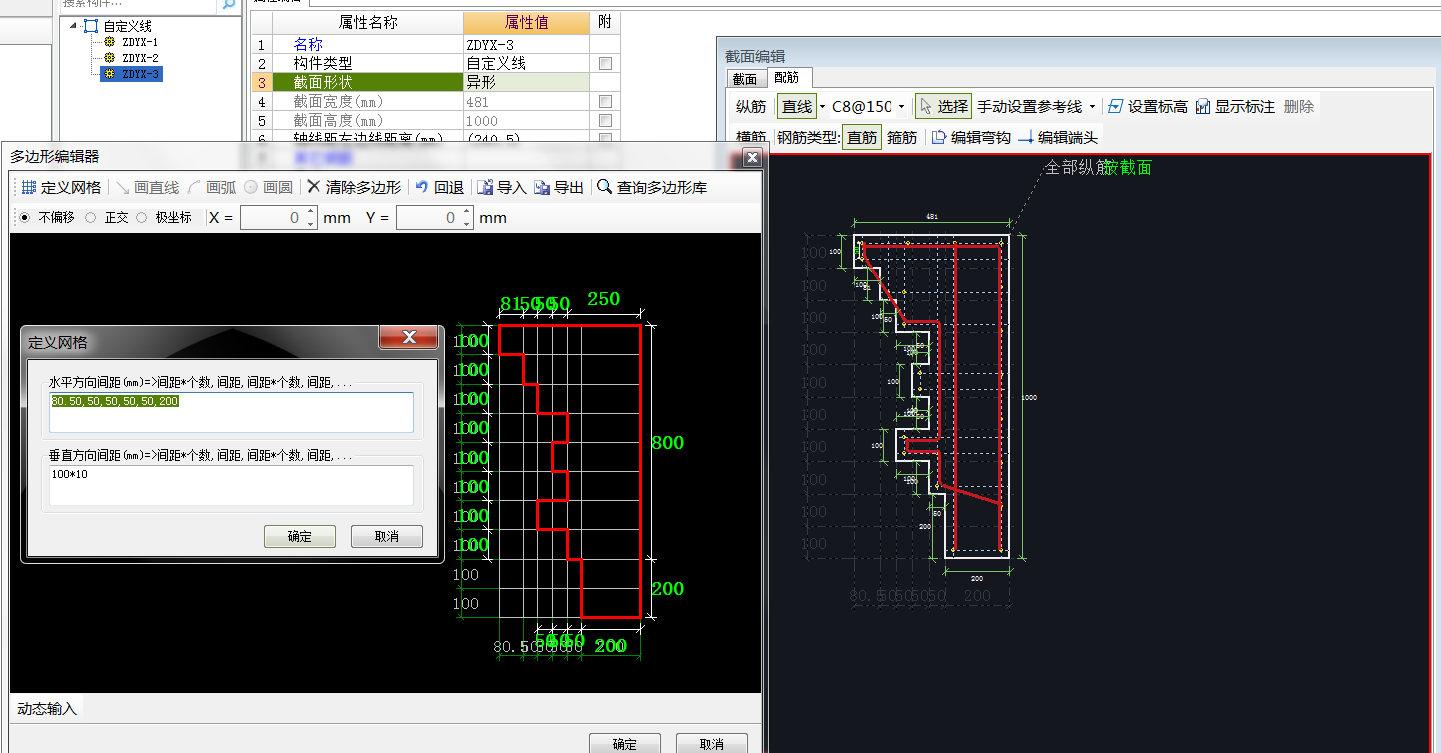
Task: Click the 截面高度 value 1000
Action: [x=526, y=121]
